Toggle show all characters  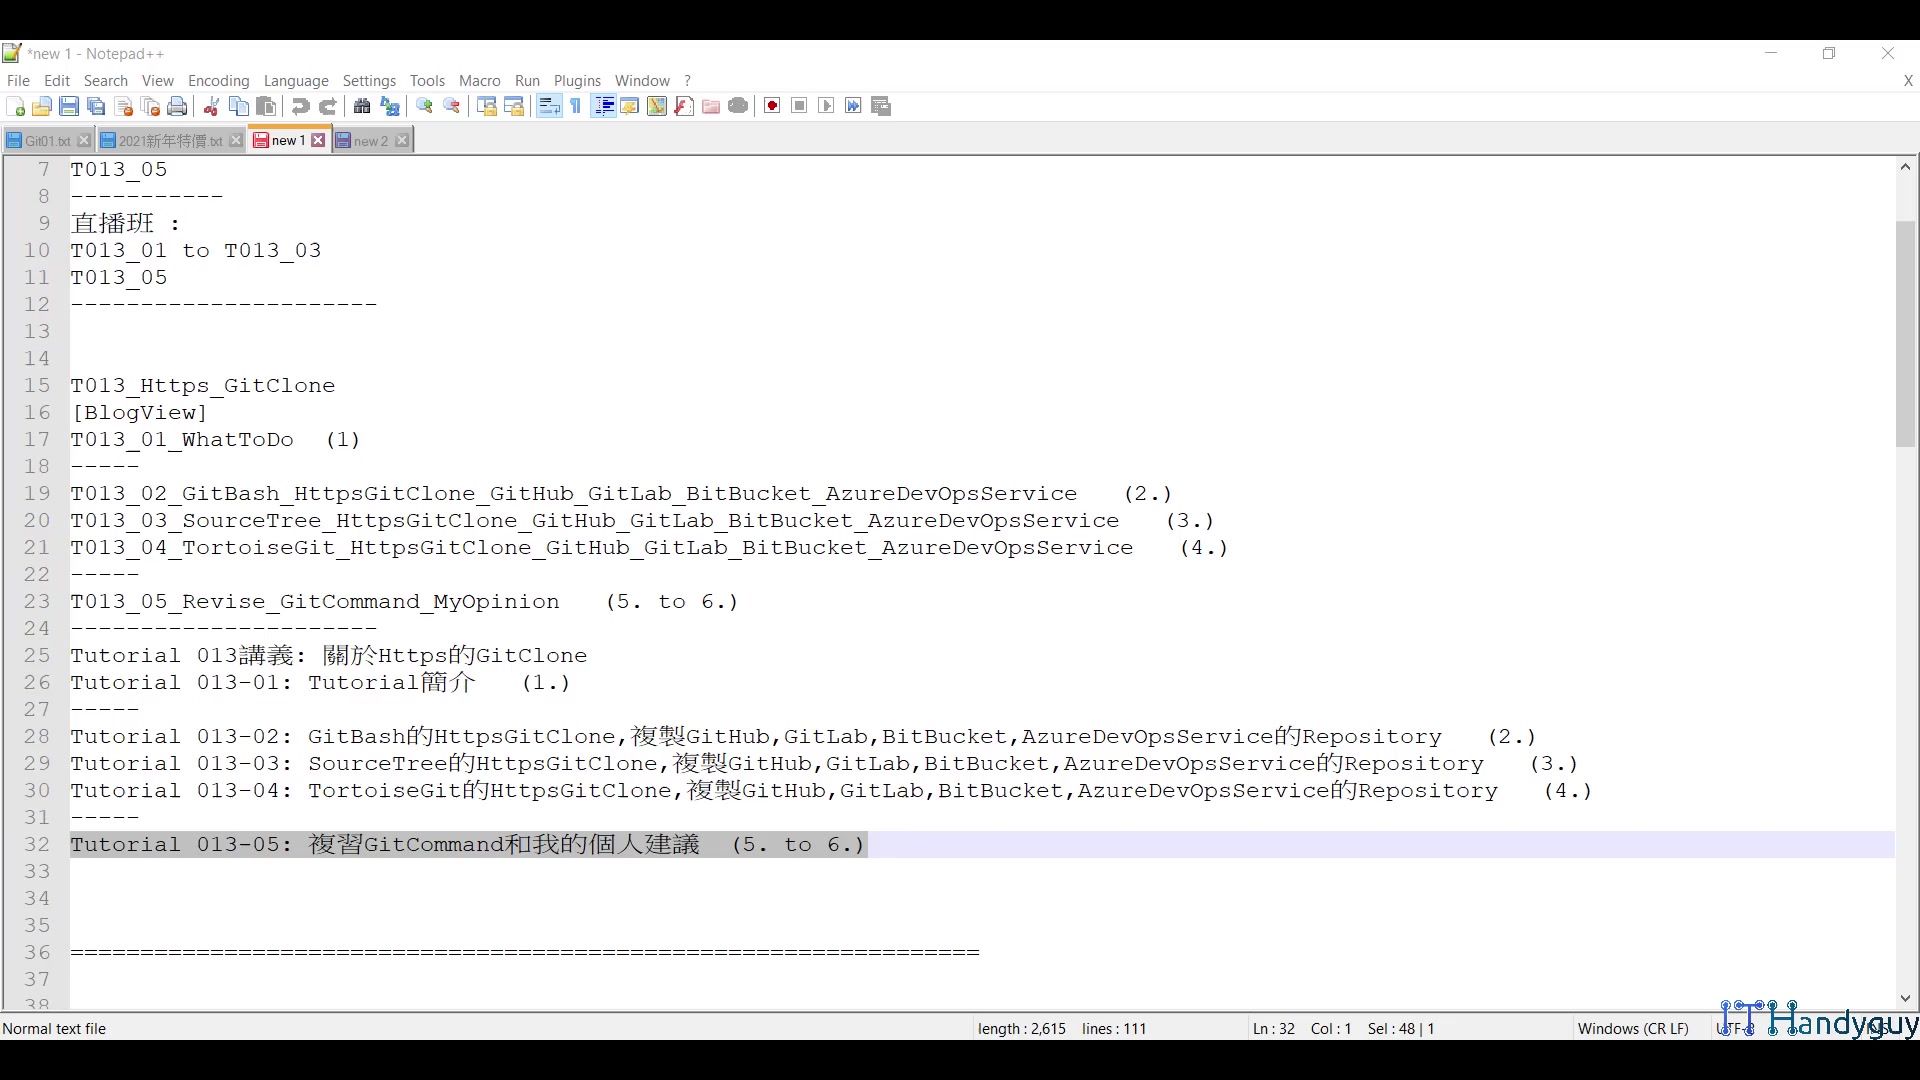[x=576, y=106]
